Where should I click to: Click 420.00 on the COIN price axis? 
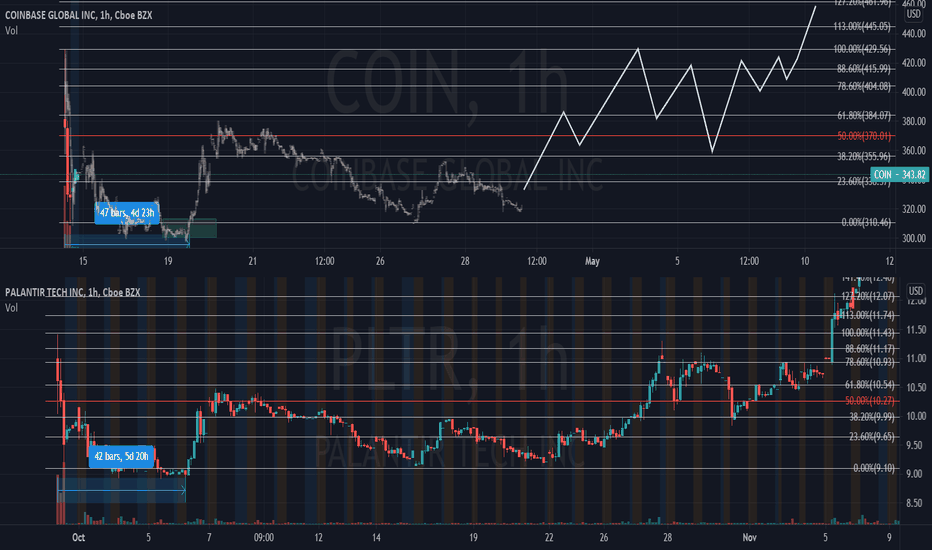(x=914, y=63)
